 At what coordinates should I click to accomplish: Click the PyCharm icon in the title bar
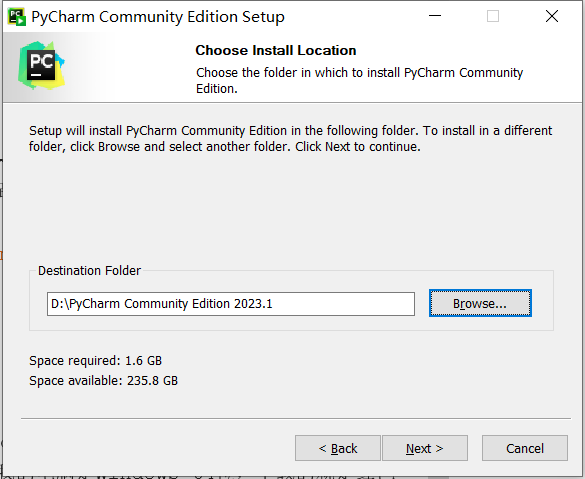(17, 17)
